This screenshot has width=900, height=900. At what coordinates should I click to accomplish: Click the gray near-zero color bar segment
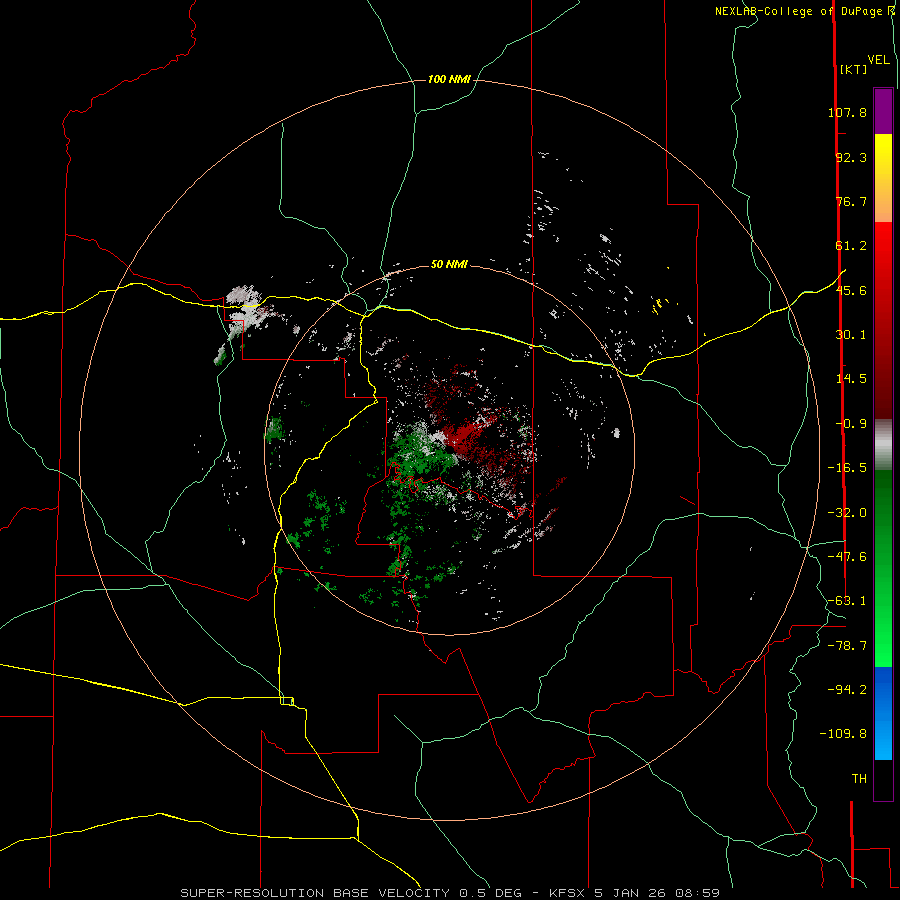[883, 445]
